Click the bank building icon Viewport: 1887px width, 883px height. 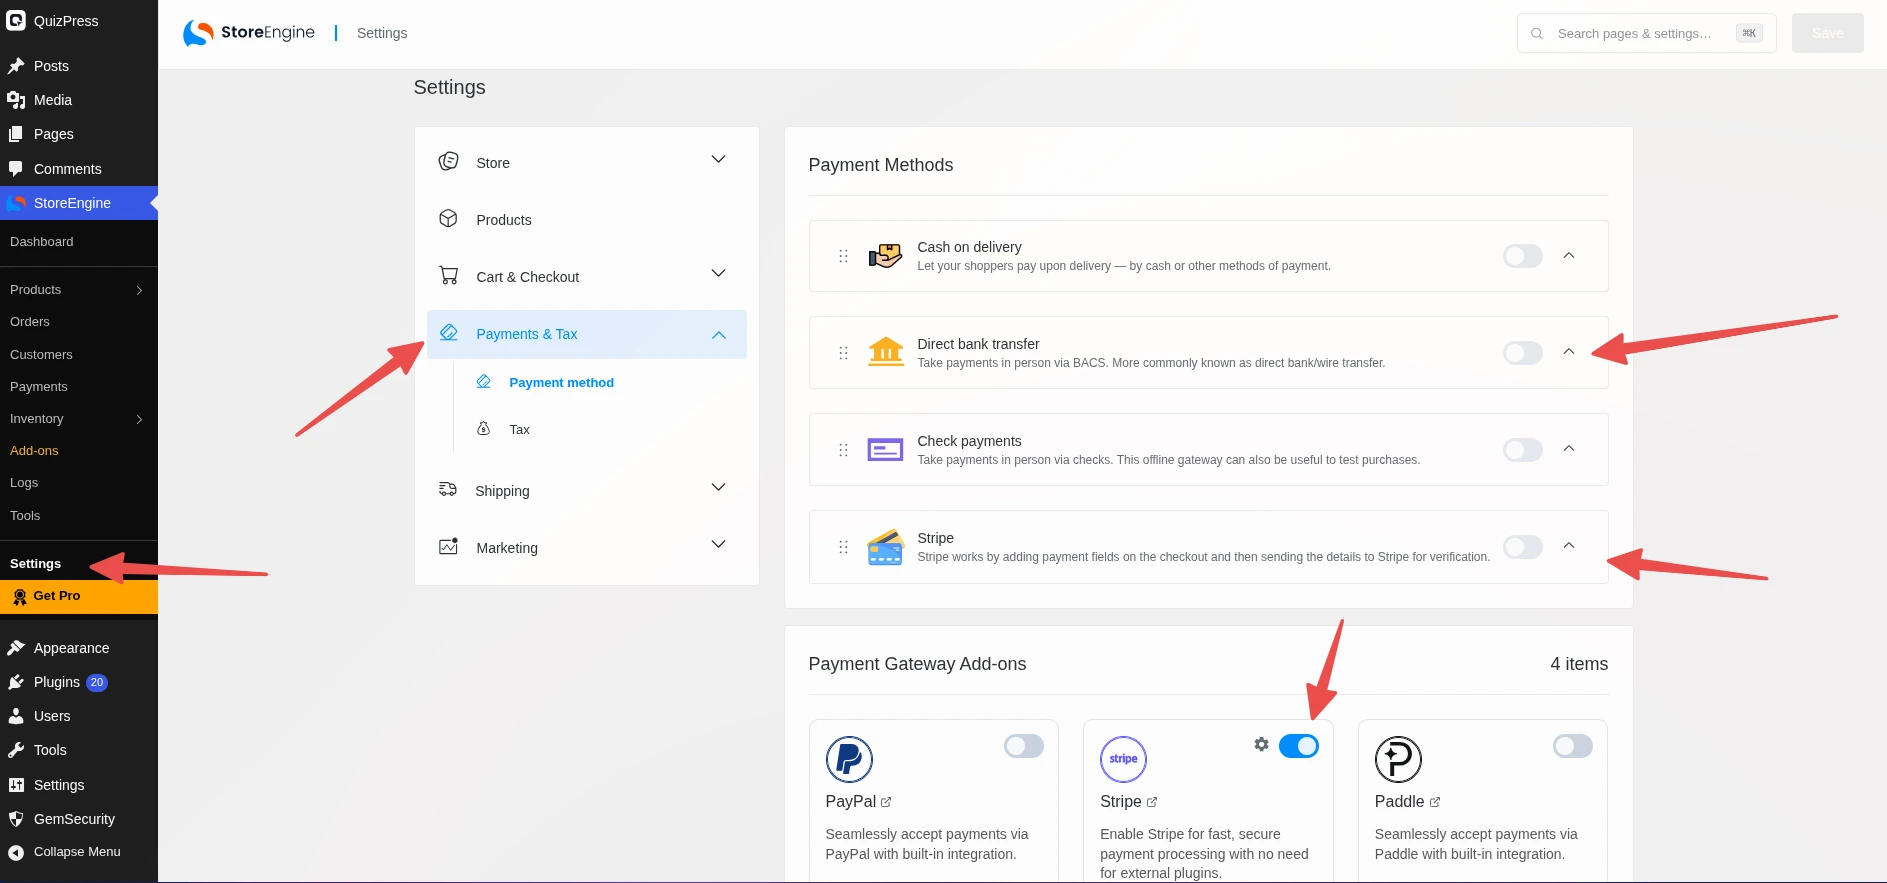click(886, 352)
